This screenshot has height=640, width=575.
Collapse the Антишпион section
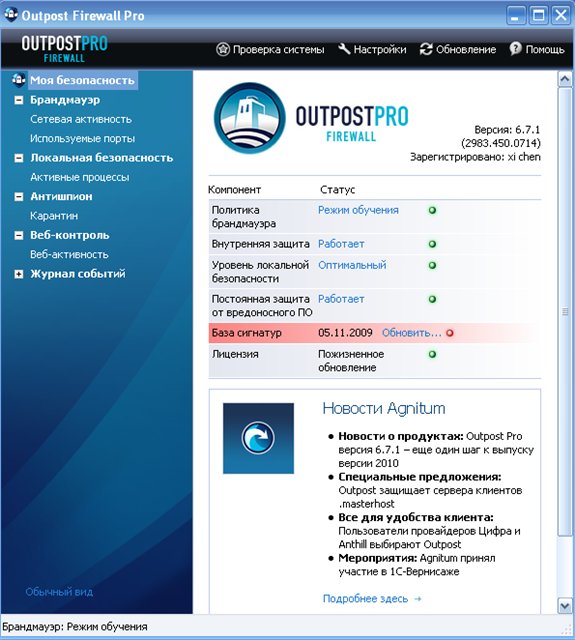click(19, 197)
